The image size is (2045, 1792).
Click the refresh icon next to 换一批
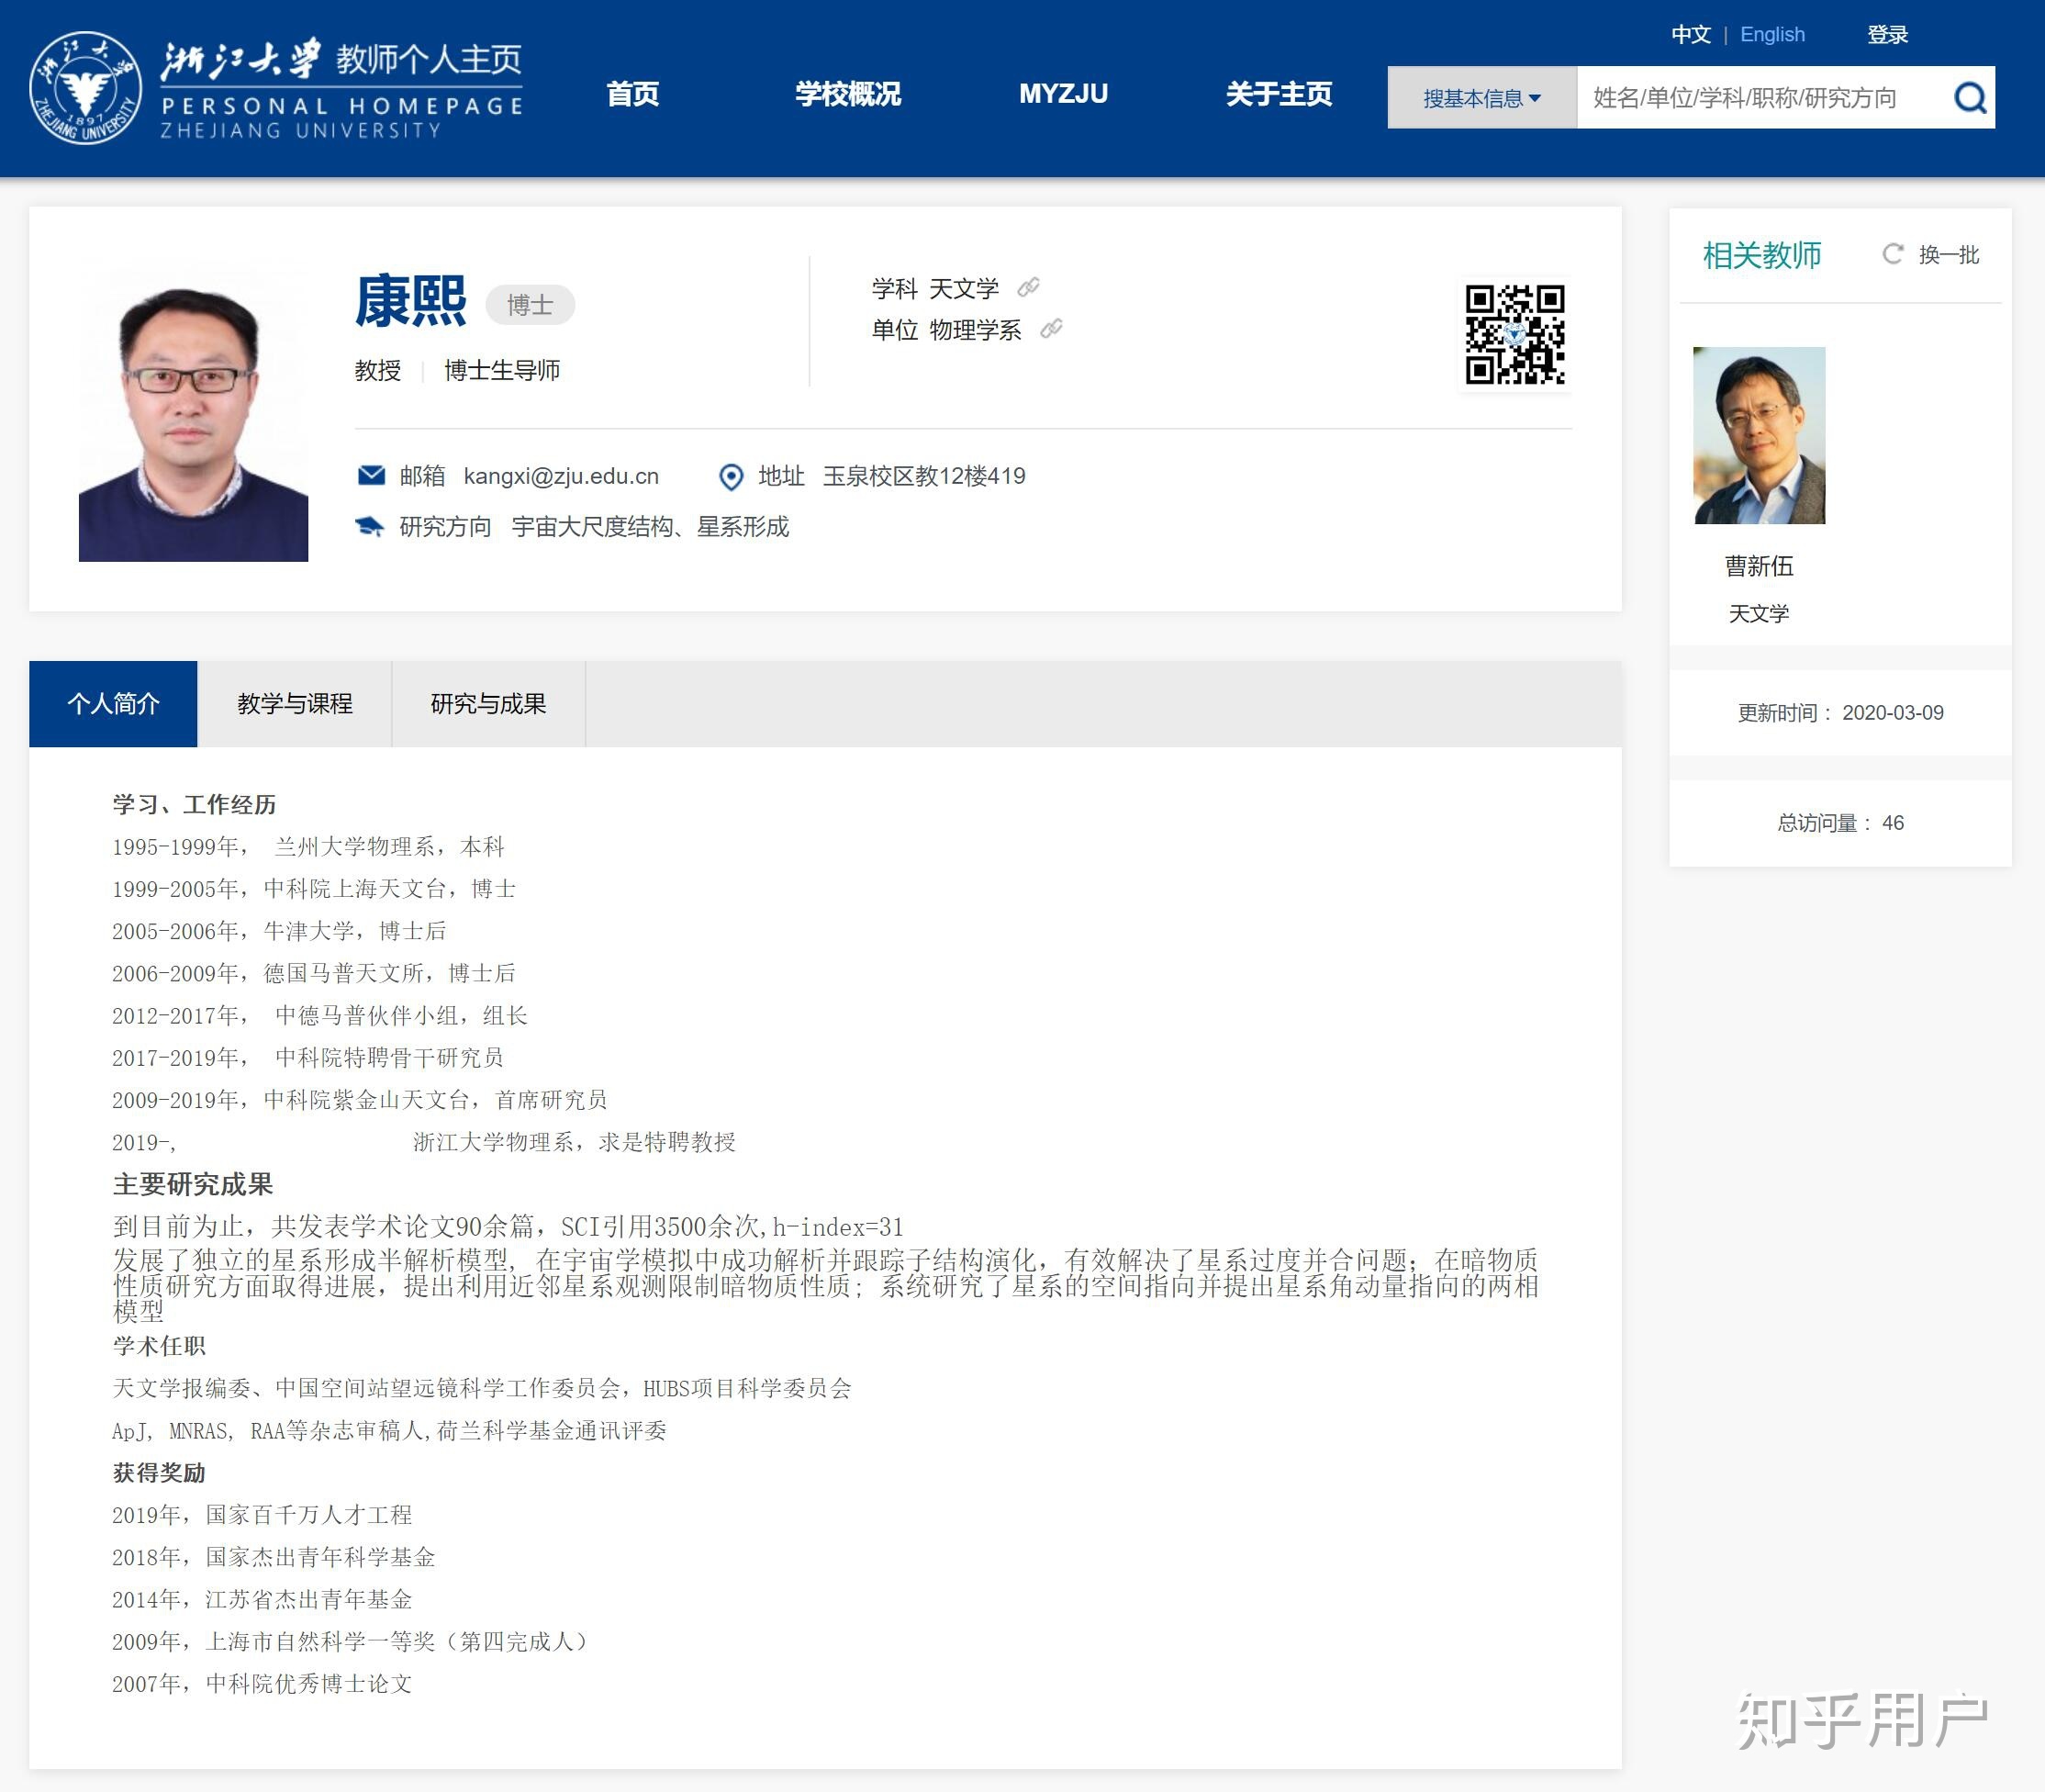tap(1892, 254)
